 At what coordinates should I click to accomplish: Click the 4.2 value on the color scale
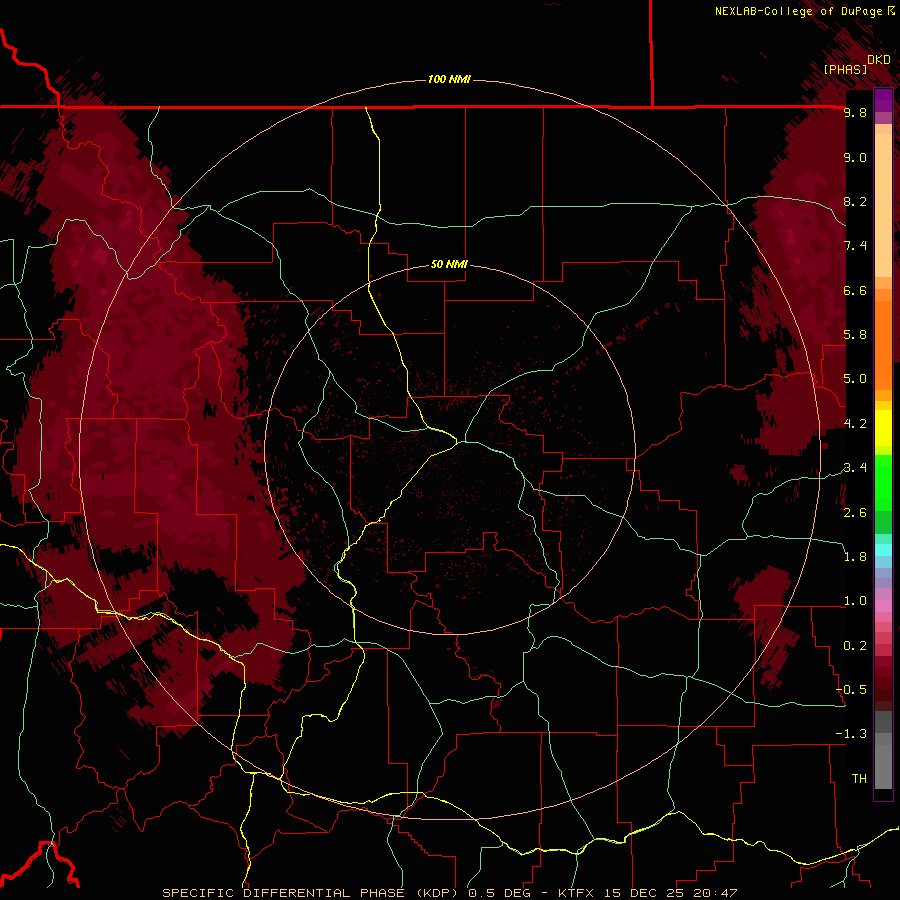[x=855, y=424]
